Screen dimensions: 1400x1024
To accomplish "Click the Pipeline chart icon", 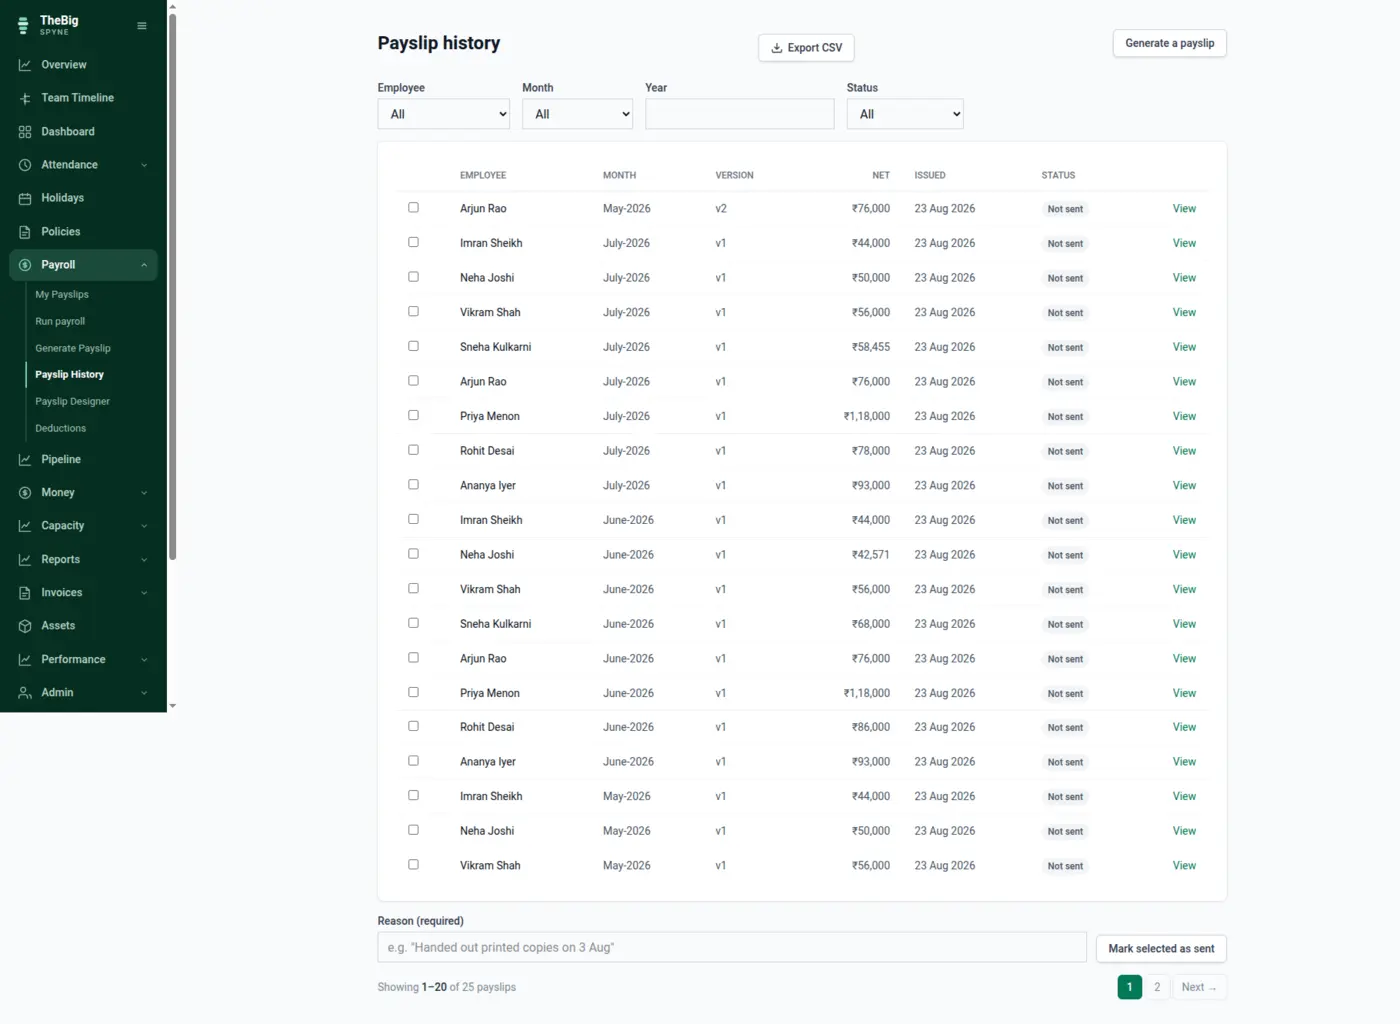I will (x=25, y=460).
